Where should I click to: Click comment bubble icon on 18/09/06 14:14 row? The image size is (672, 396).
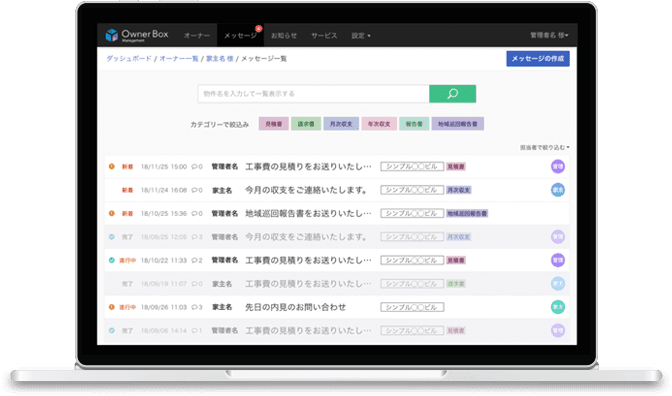[x=195, y=330]
